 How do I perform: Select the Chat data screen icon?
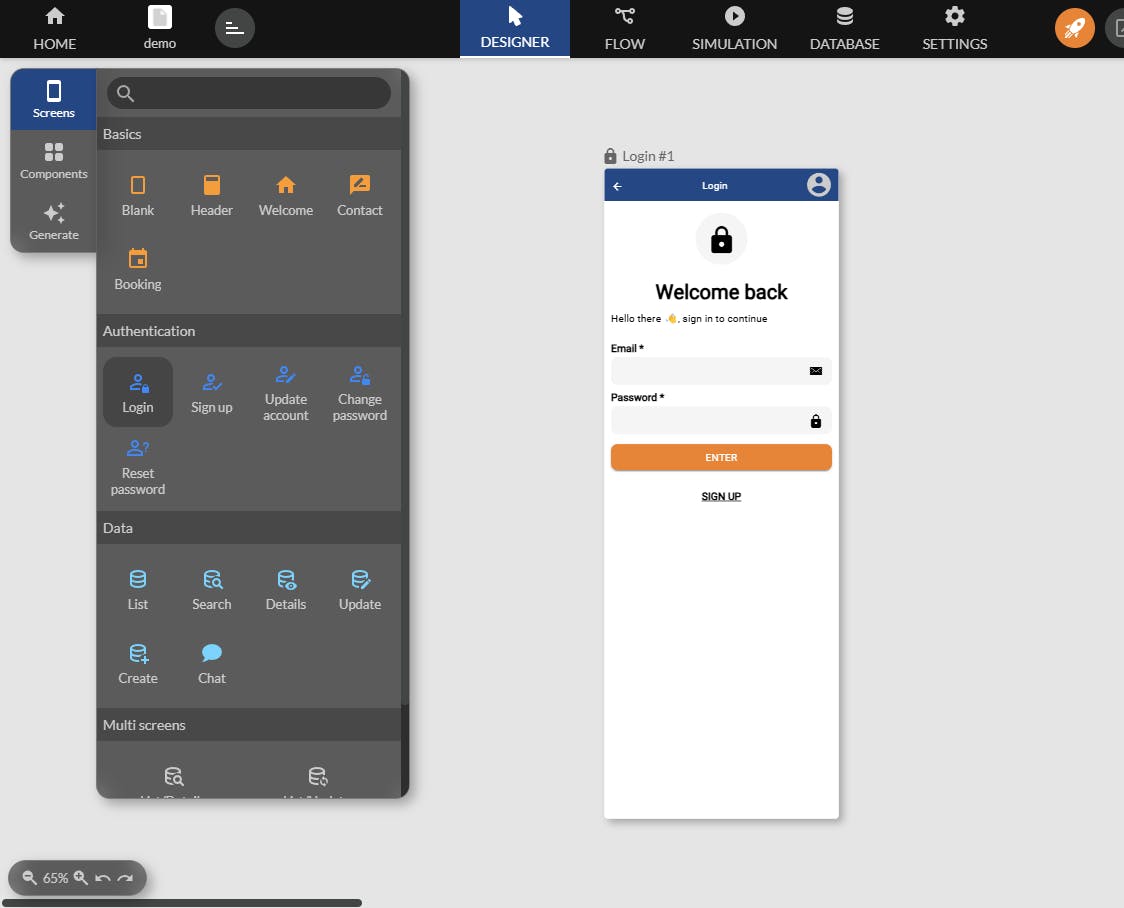pos(211,653)
